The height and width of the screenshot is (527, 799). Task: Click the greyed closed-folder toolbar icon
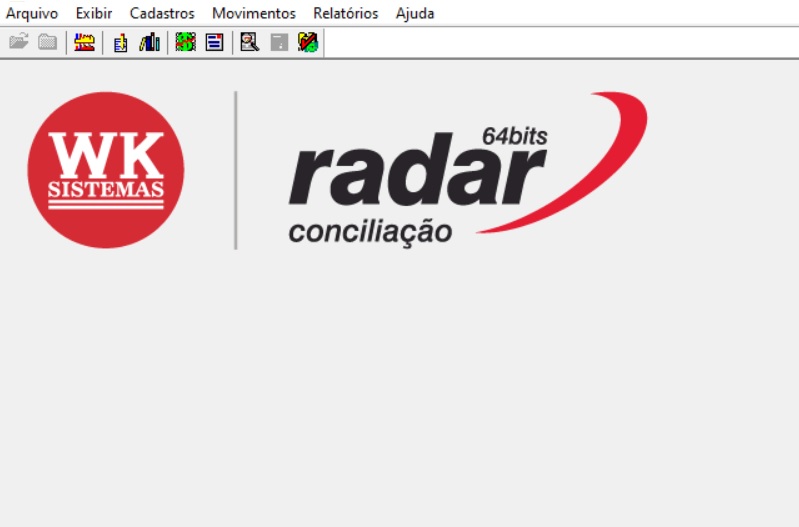pos(48,42)
